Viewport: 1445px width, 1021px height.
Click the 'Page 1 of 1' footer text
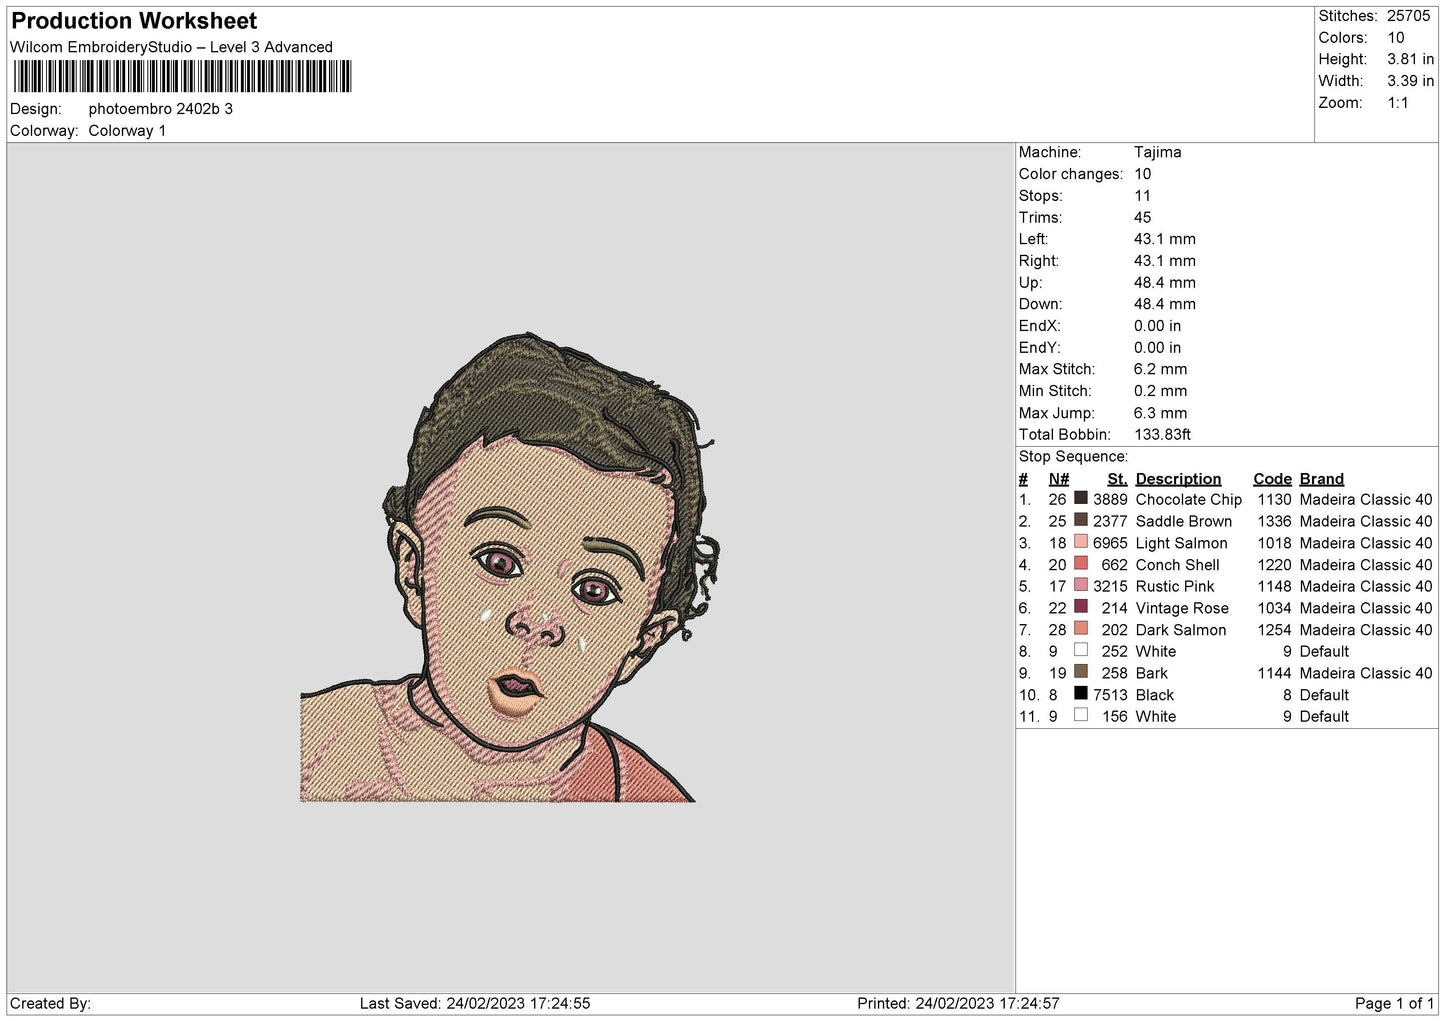(x=1394, y=1003)
